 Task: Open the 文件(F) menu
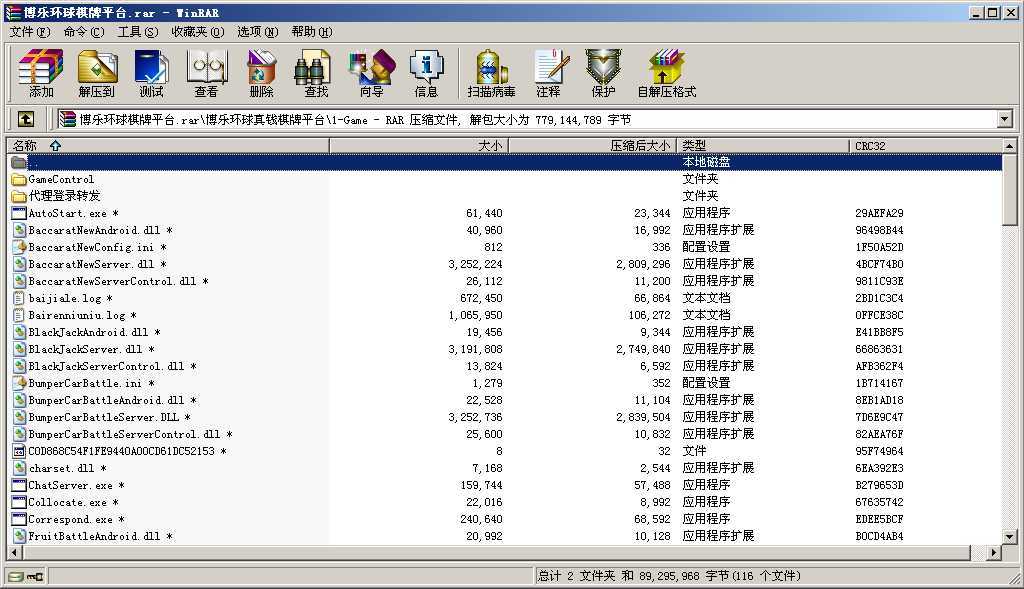(x=30, y=31)
